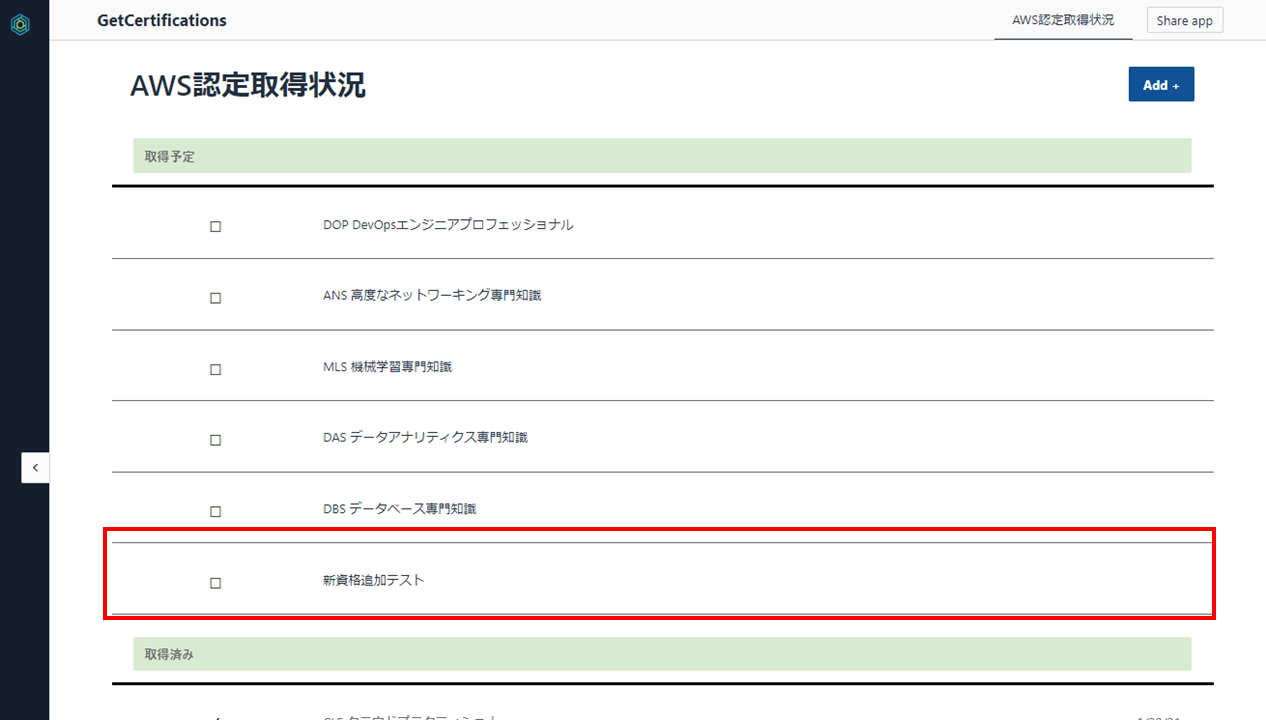
Task: Select the DAS データアナリティクス専門知識 text
Action: pos(425,437)
